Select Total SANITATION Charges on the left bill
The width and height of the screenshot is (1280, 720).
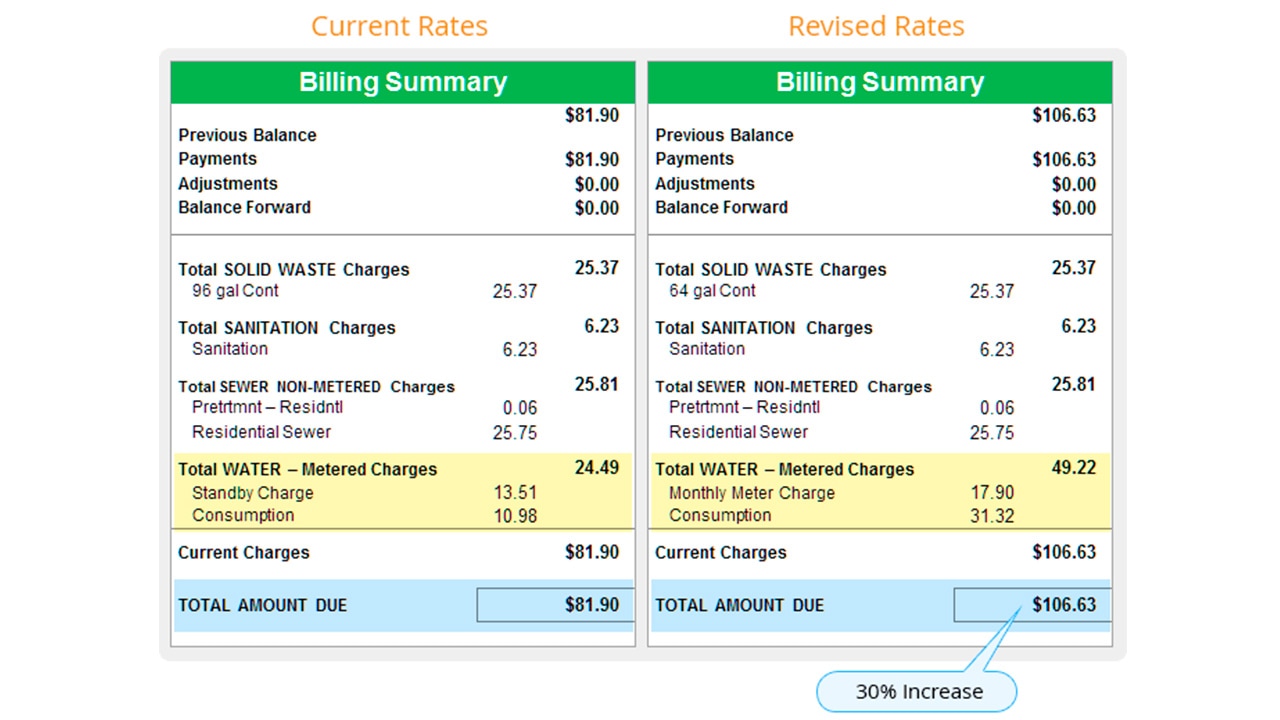click(287, 328)
